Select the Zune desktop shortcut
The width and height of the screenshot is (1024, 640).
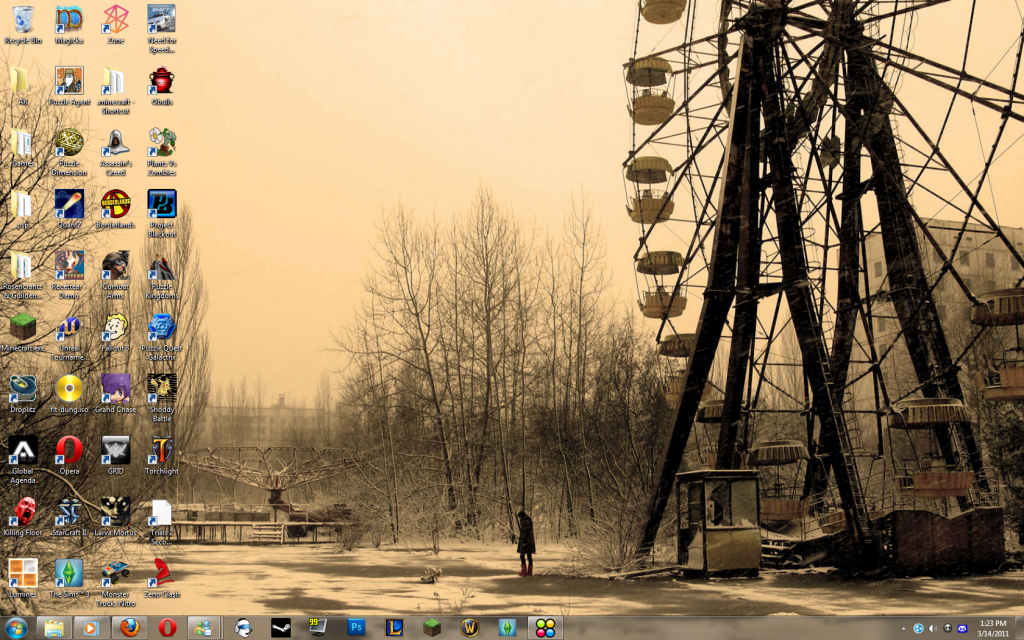115,20
